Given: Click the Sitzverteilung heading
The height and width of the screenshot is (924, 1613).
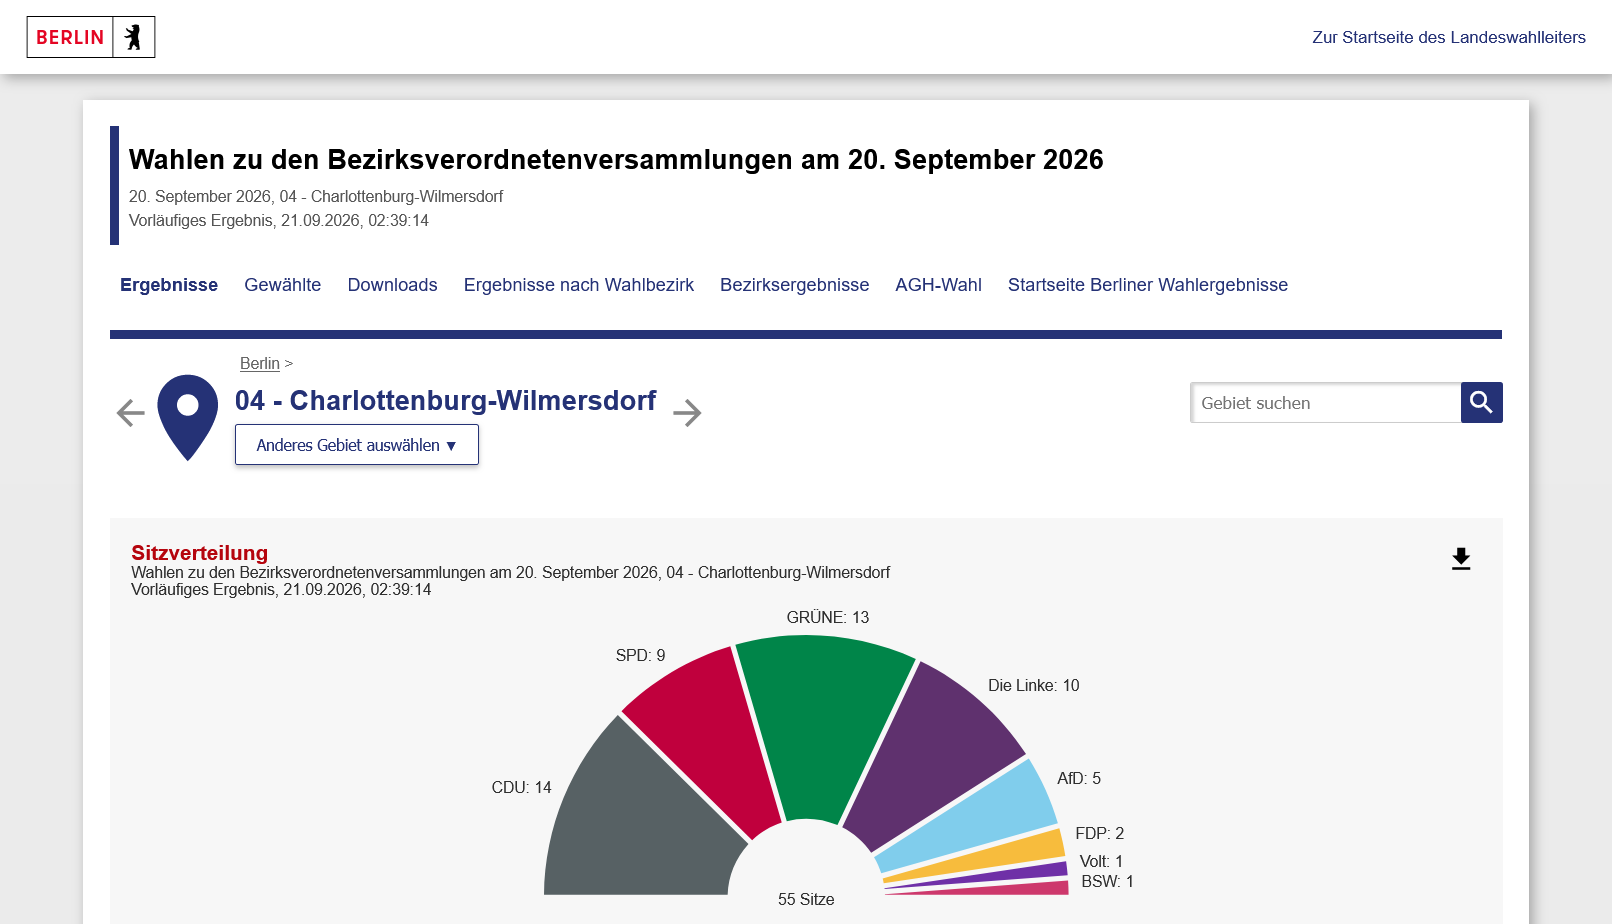Looking at the screenshot, I should [200, 553].
